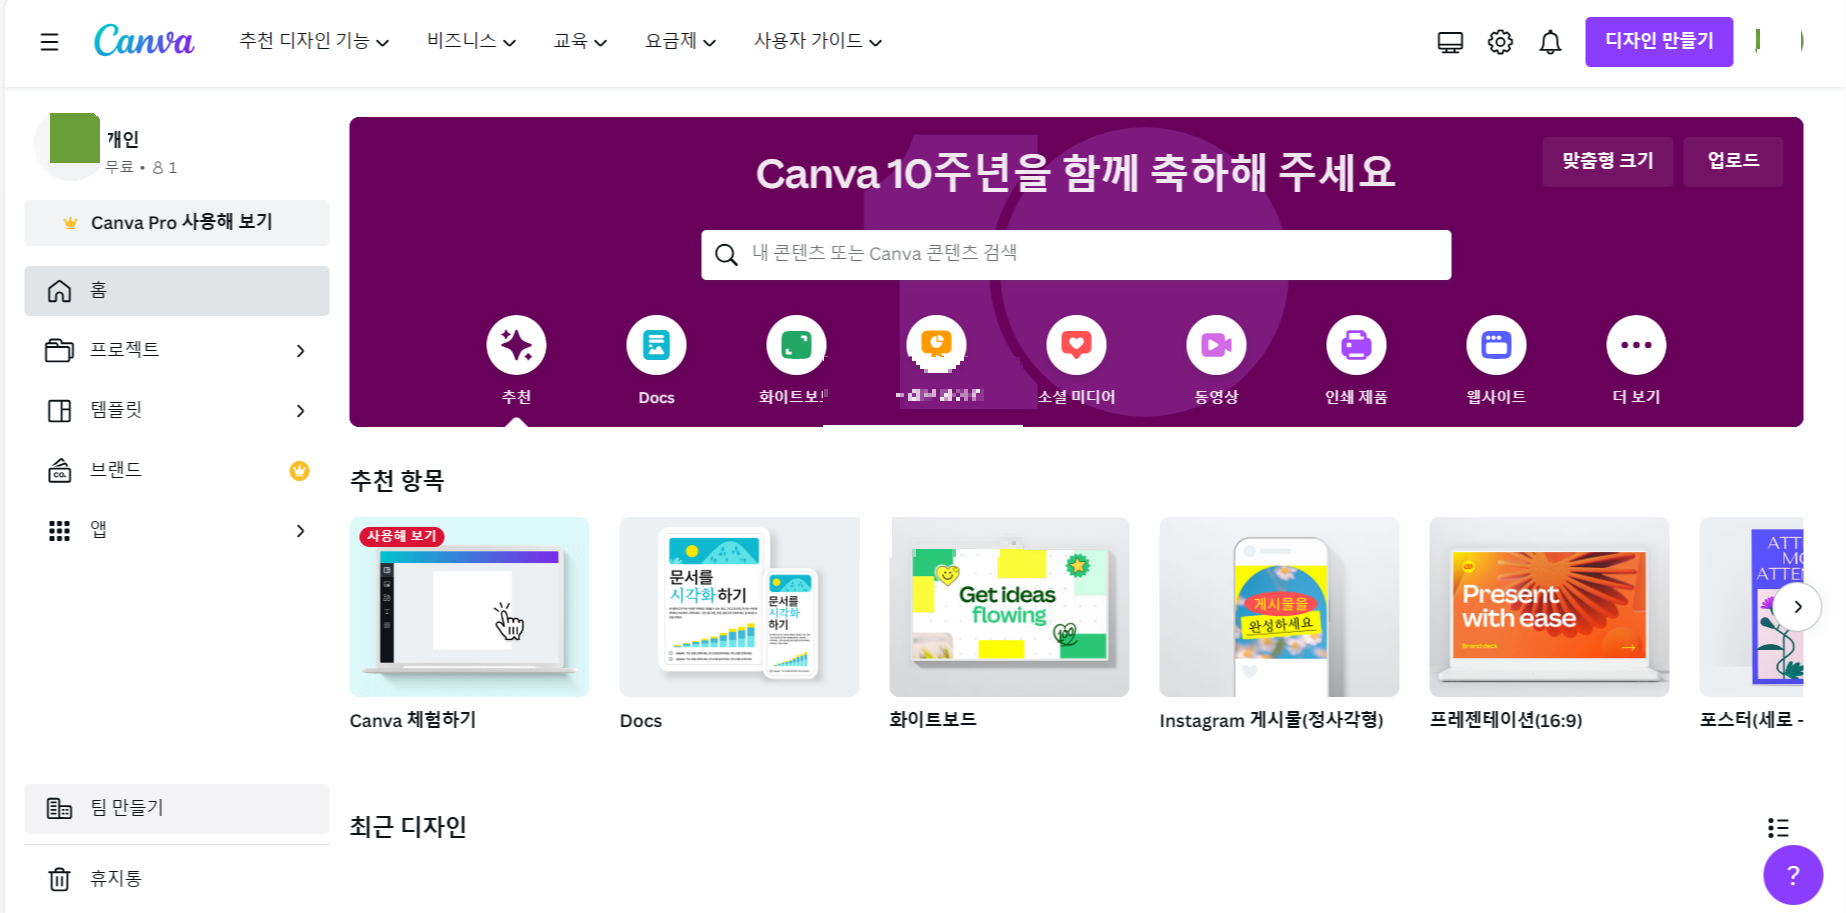Screen dimensions: 1846x913
Task: Click the 팀 만들기 button
Action: pos(177,808)
